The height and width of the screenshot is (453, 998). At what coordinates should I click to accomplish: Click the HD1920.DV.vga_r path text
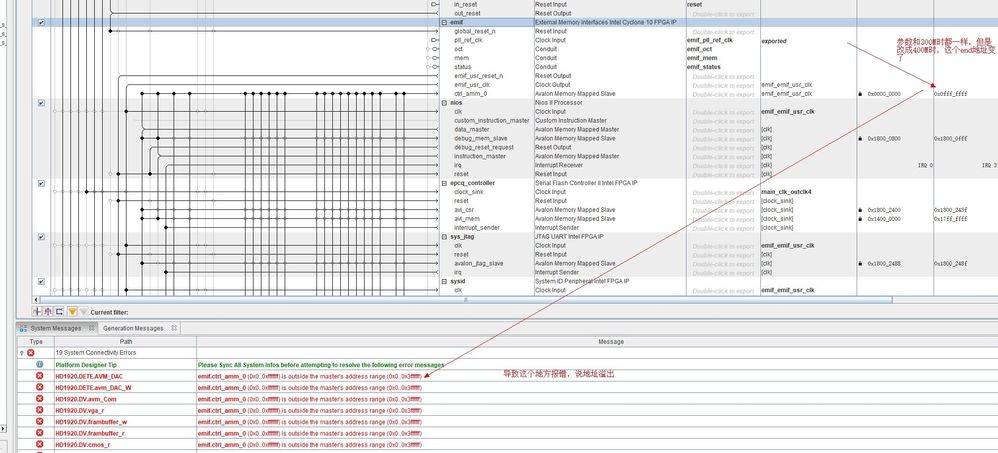[80, 410]
